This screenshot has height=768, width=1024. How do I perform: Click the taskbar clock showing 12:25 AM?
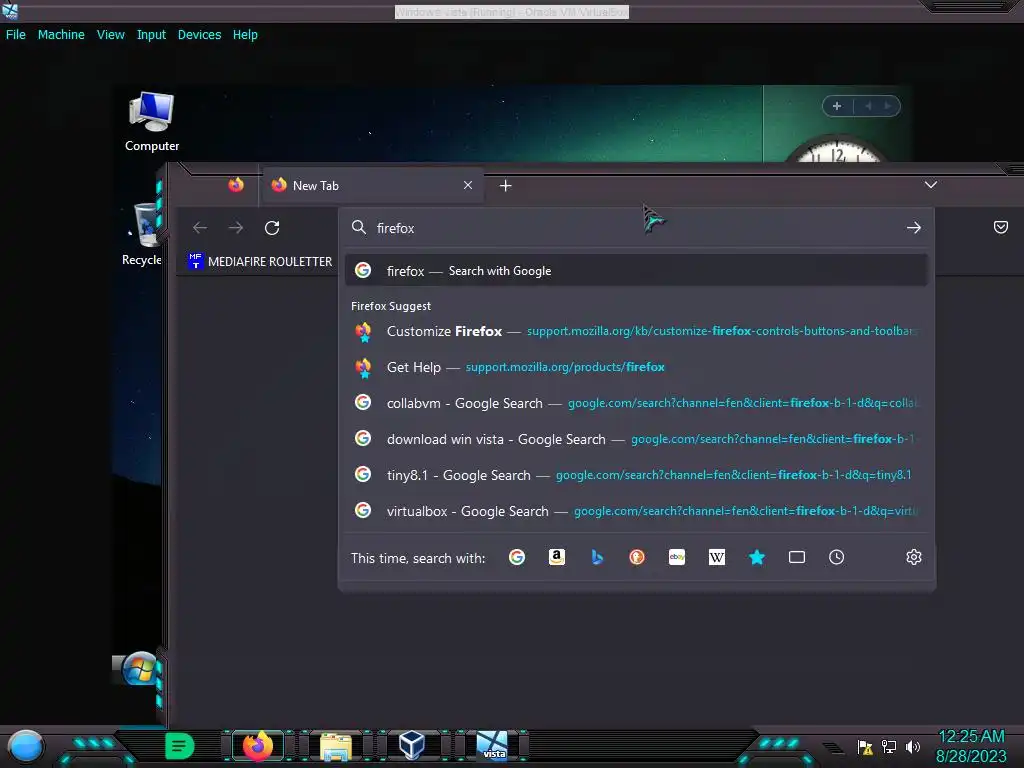pyautogui.click(x=971, y=746)
